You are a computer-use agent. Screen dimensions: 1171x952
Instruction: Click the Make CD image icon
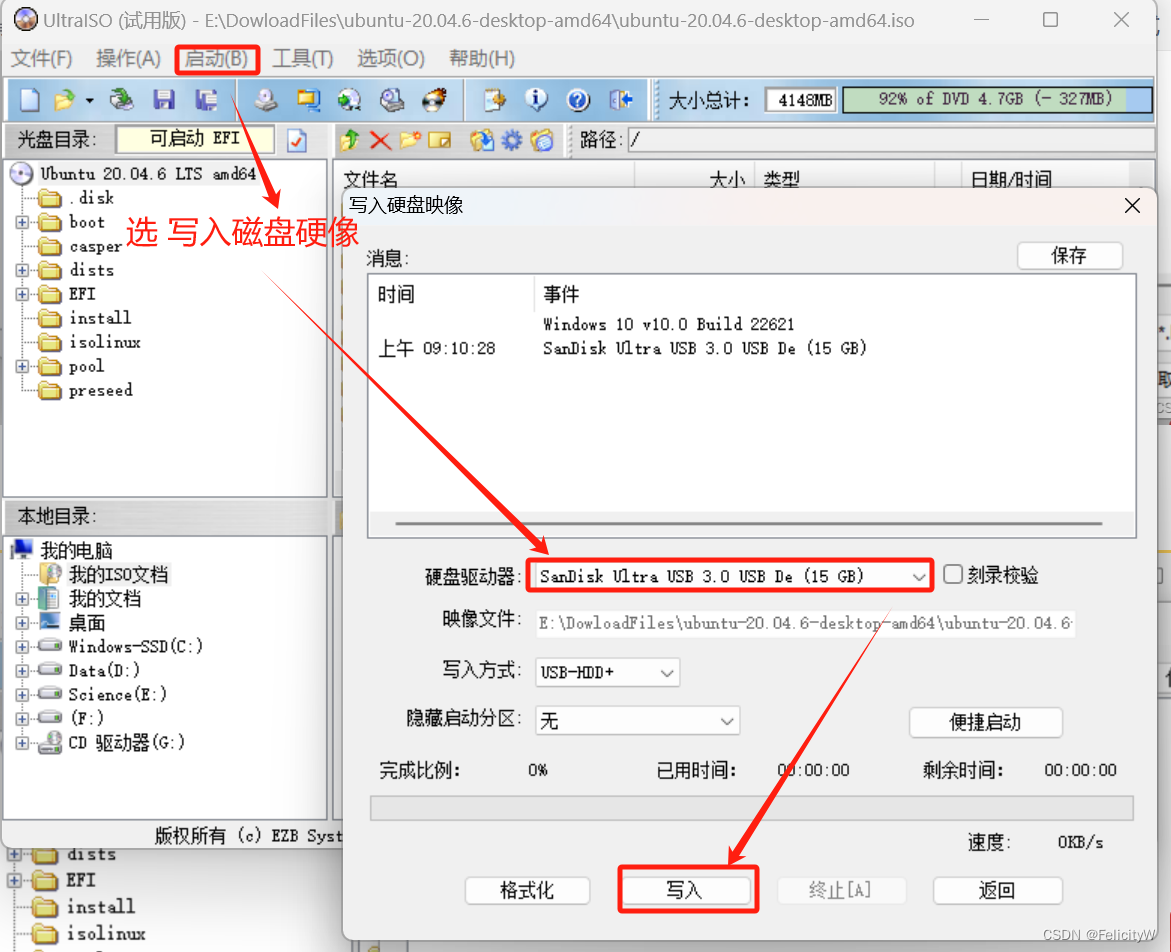tap(266, 99)
